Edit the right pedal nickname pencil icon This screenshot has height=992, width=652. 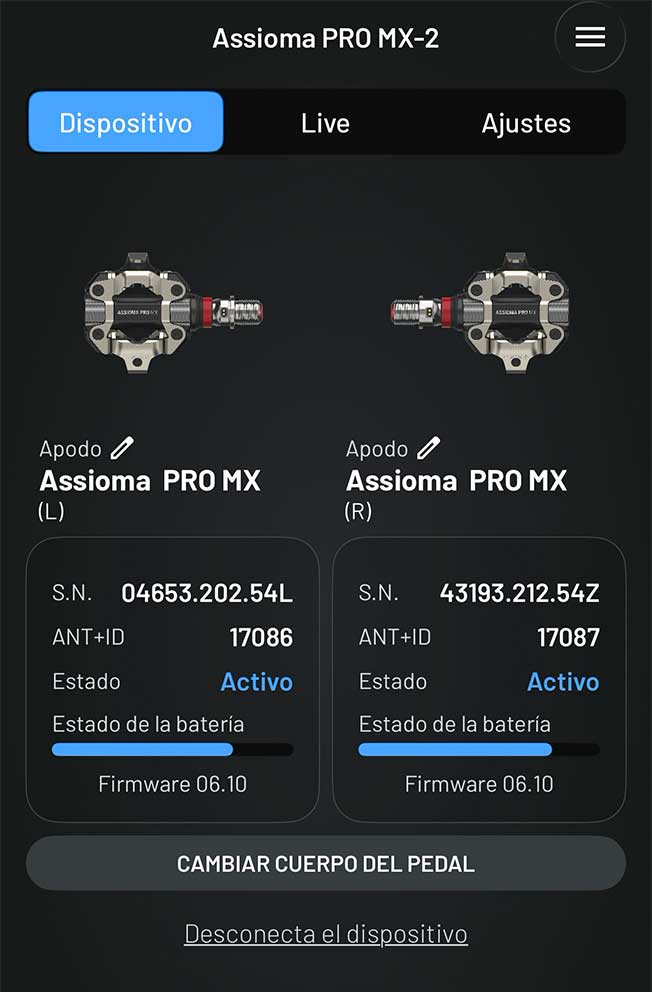tap(428, 447)
